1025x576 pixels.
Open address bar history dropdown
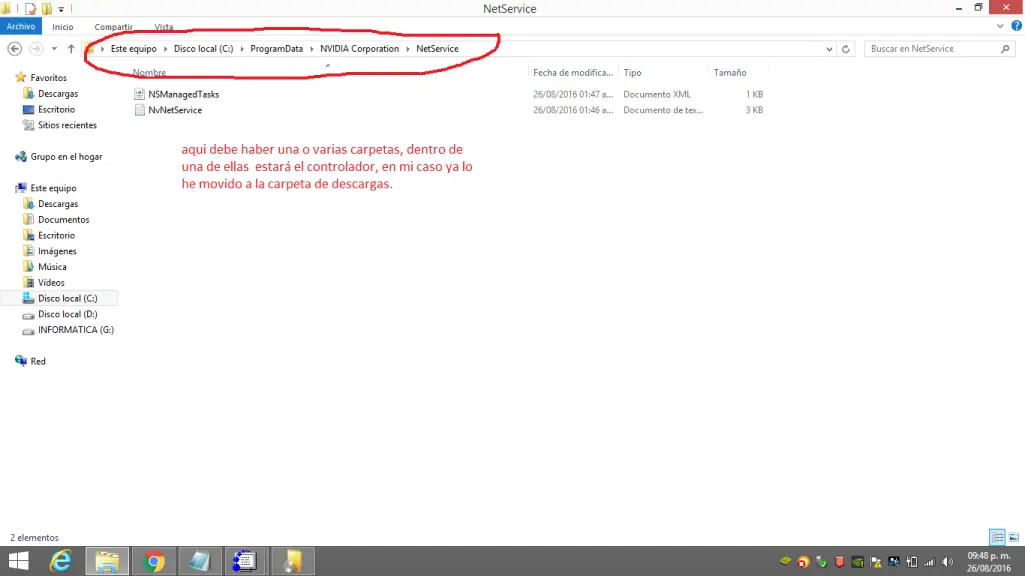[829, 49]
